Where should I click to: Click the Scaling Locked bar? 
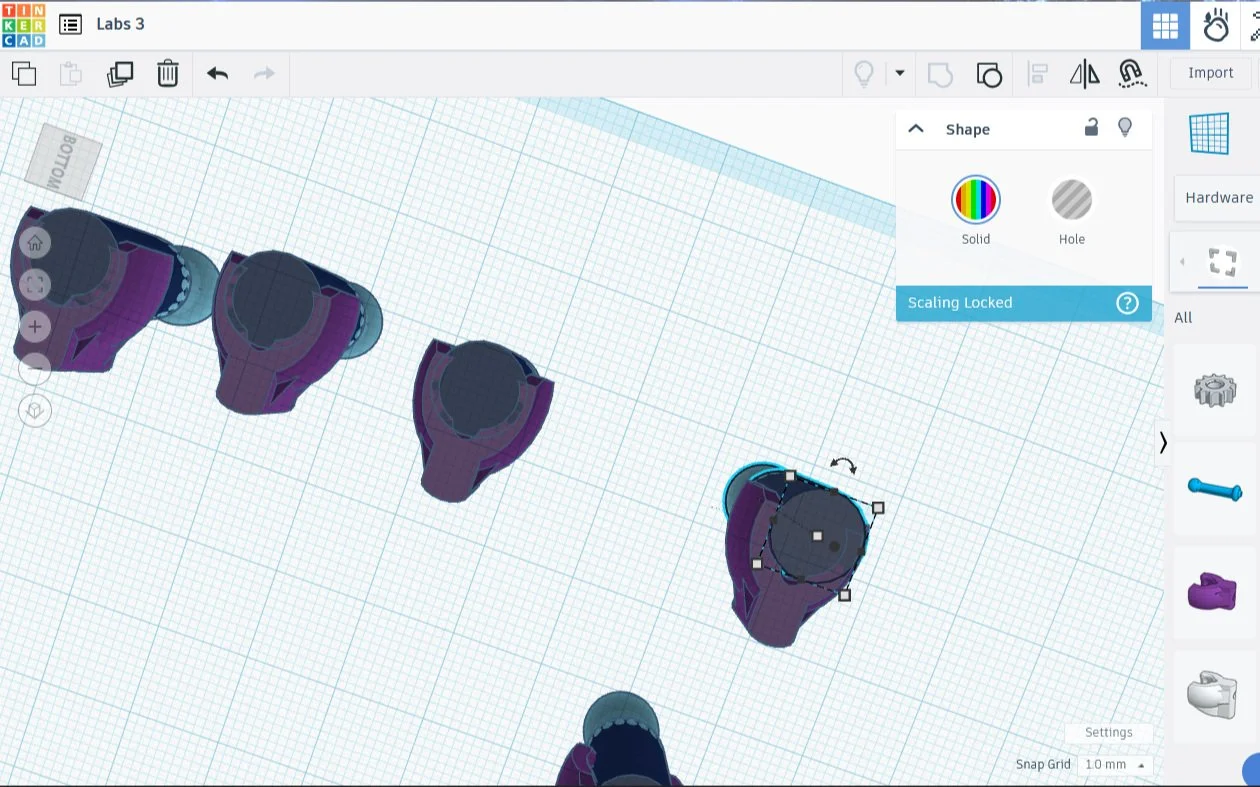(x=1023, y=303)
